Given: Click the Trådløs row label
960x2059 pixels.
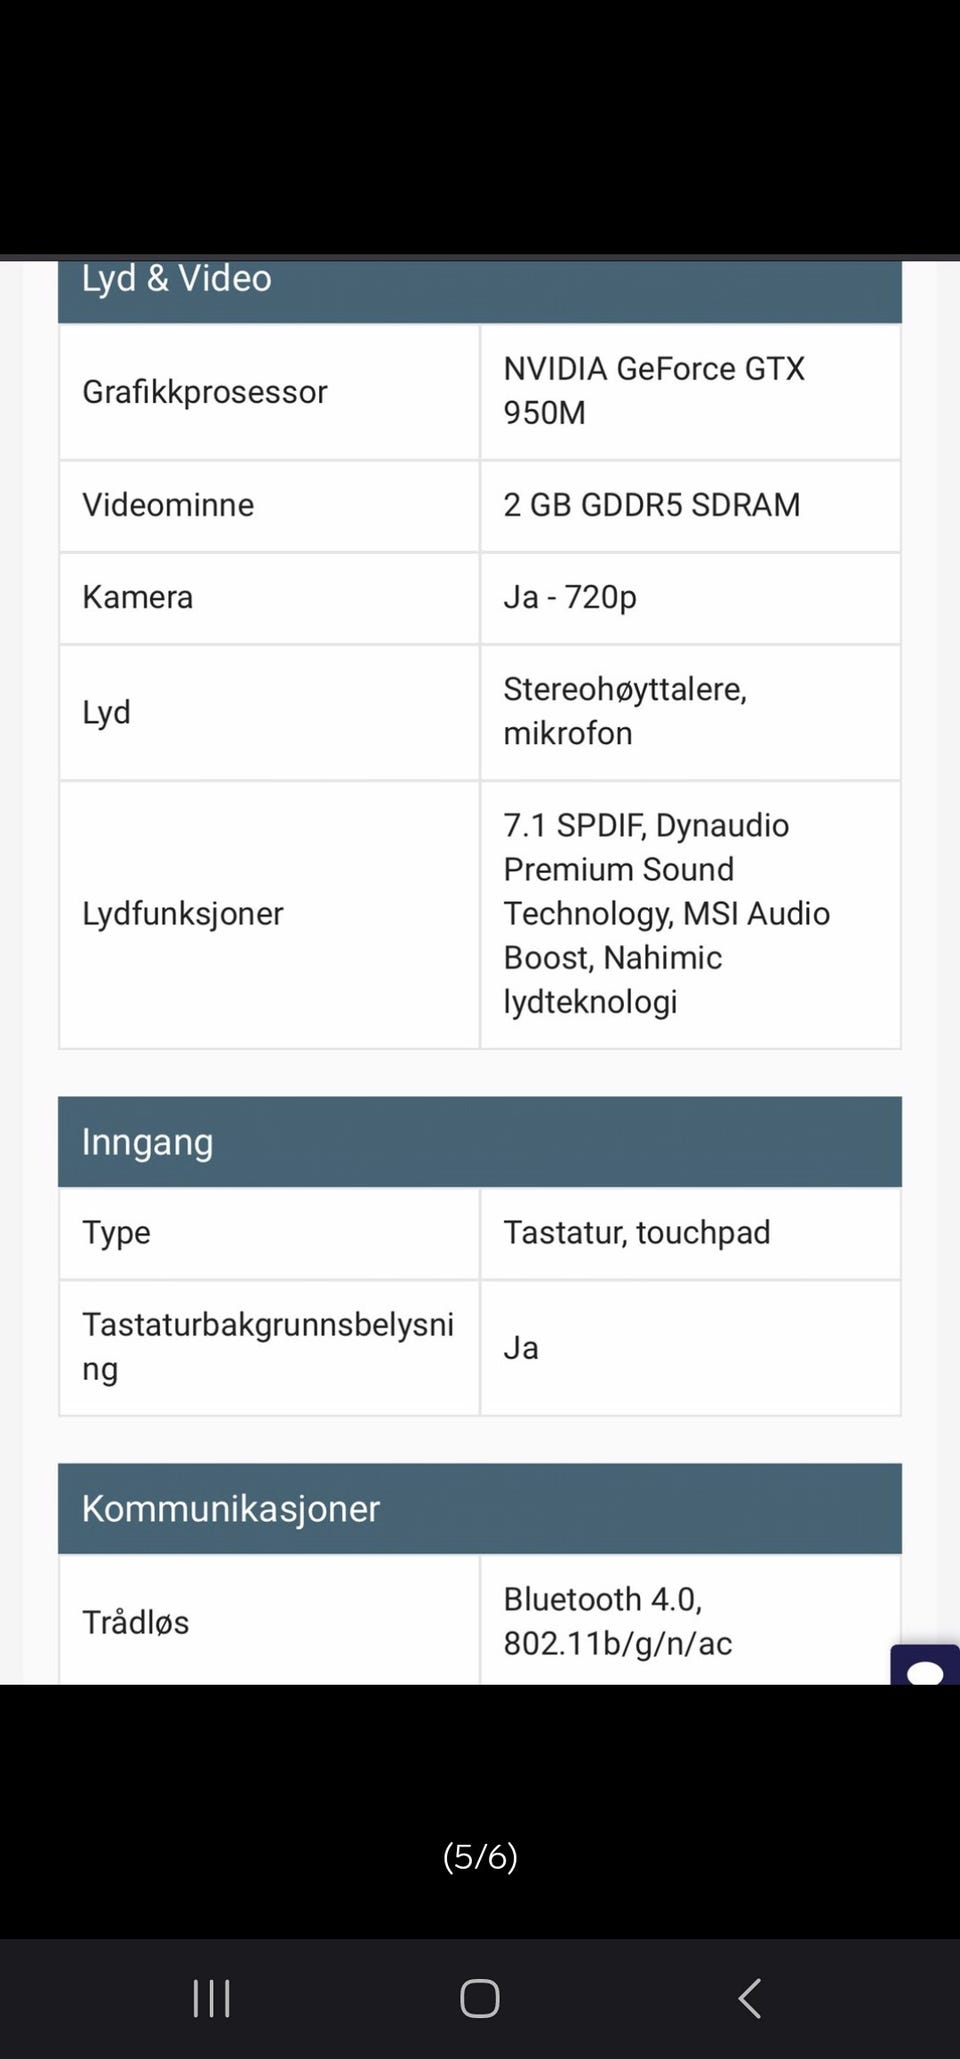Looking at the screenshot, I should pos(136,1622).
